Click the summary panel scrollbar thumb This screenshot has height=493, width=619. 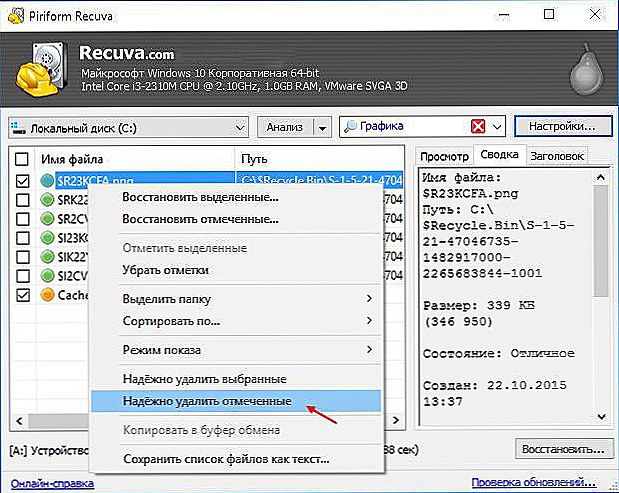600,241
